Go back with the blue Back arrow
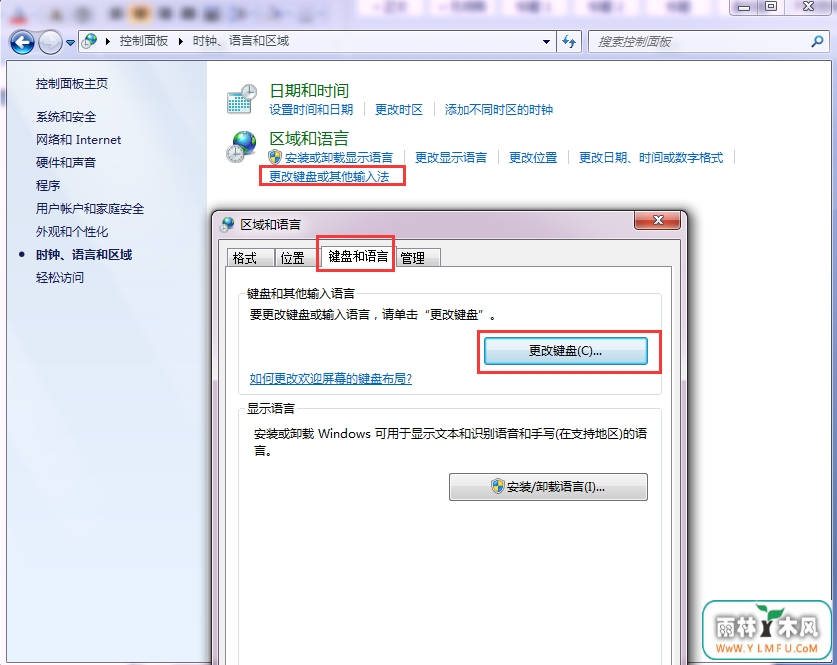837x665 pixels. coord(22,42)
